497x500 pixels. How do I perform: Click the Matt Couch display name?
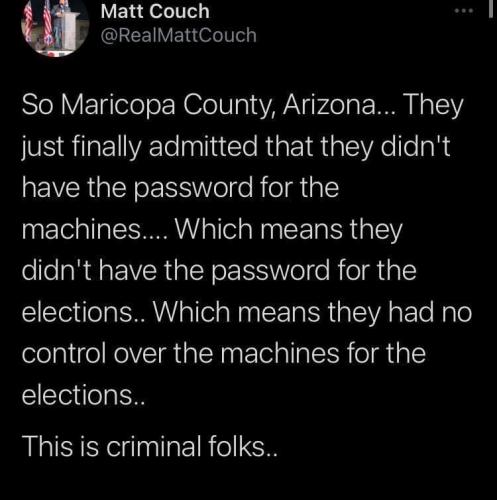[x=155, y=12]
